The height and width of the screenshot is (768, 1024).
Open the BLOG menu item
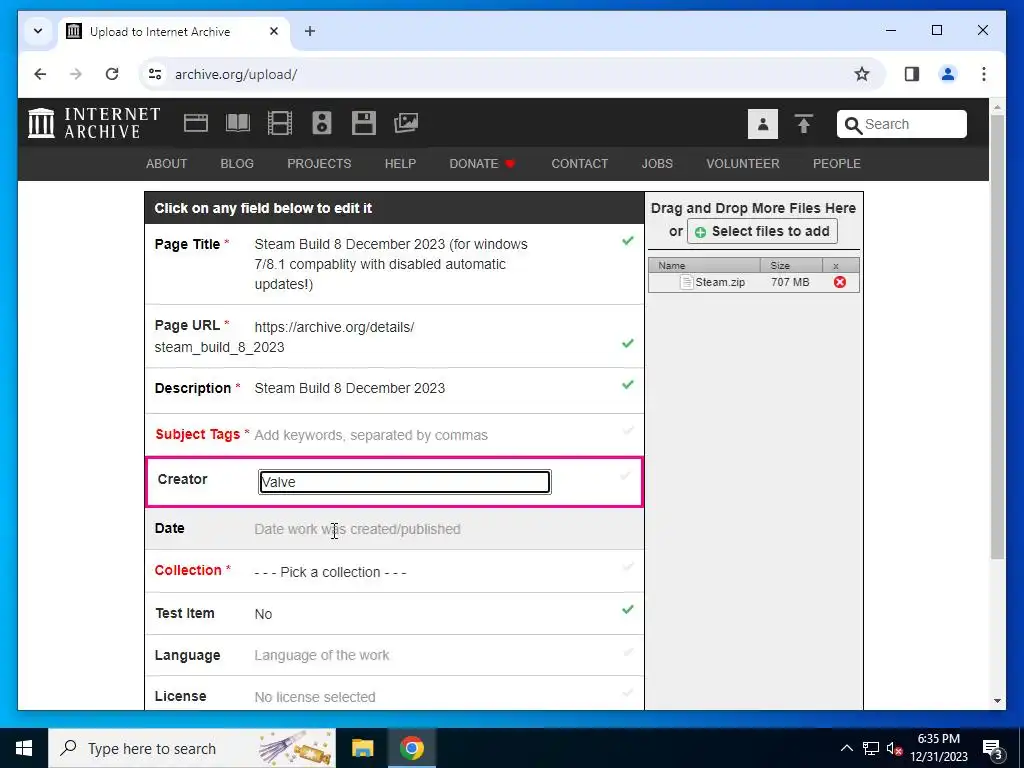pyautogui.click(x=237, y=164)
